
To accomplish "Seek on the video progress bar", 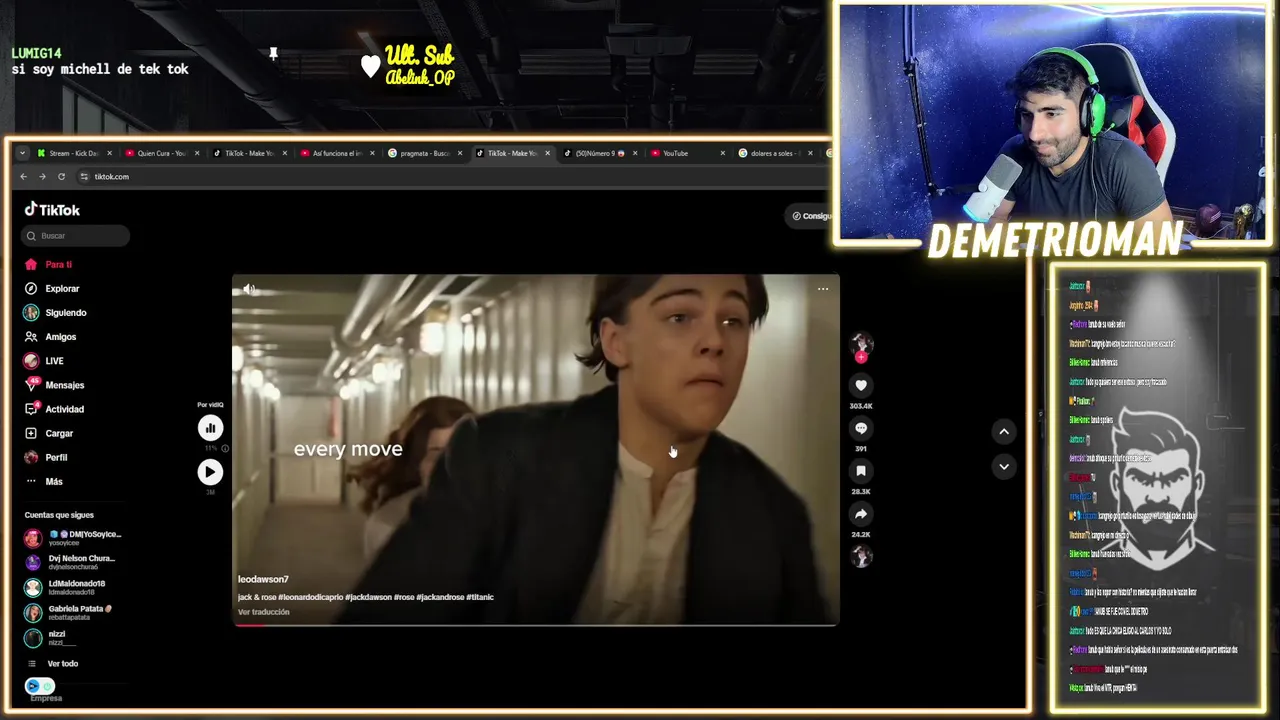I will tap(536, 625).
